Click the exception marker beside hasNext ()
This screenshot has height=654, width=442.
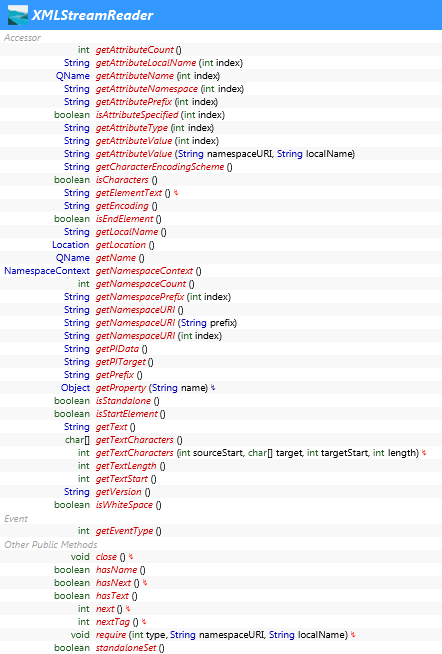(145, 582)
